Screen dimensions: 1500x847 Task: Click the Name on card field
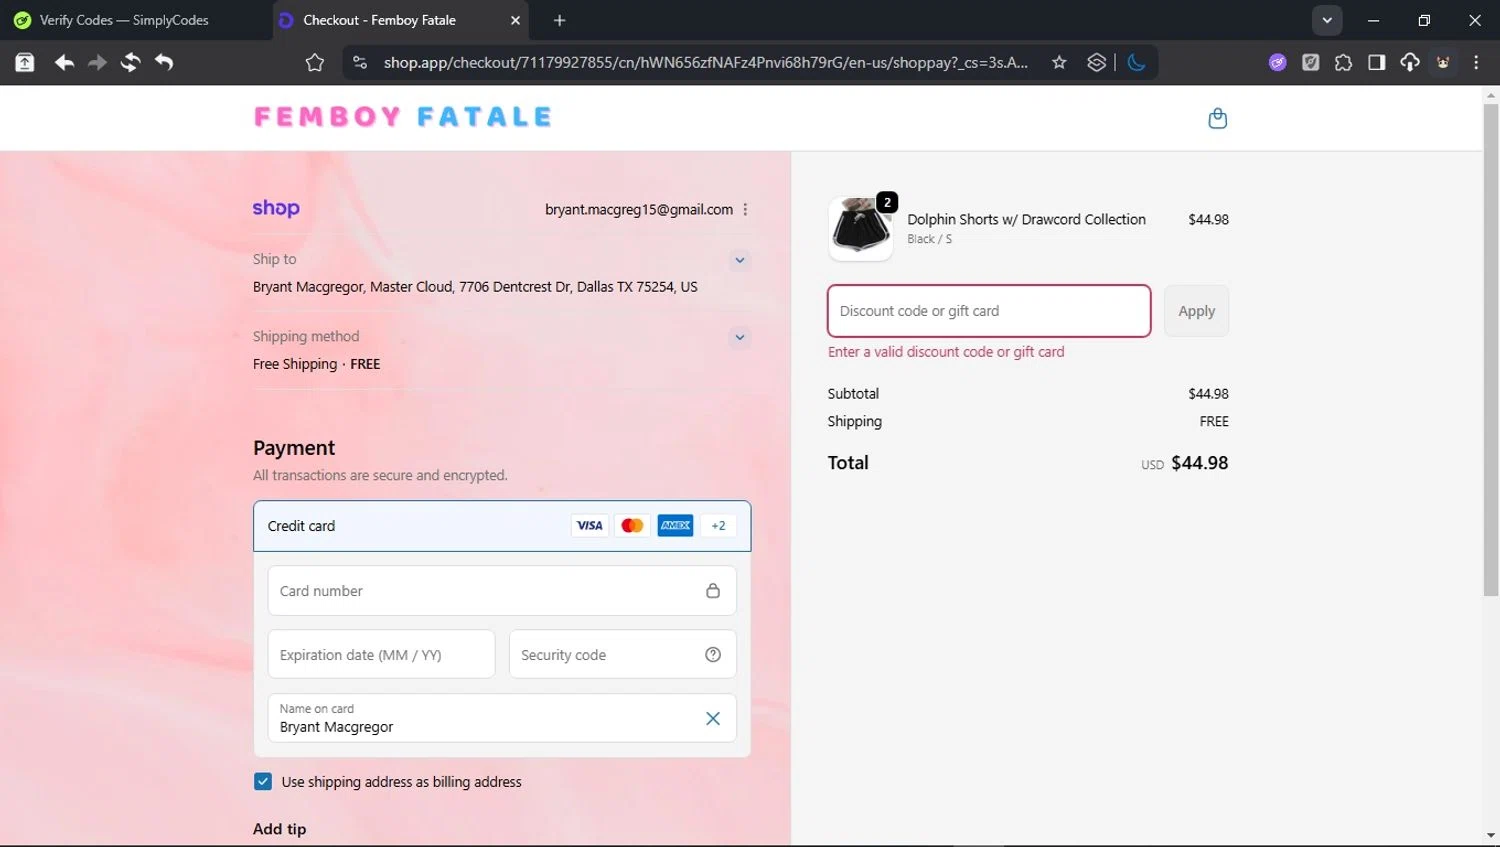tap(502, 718)
